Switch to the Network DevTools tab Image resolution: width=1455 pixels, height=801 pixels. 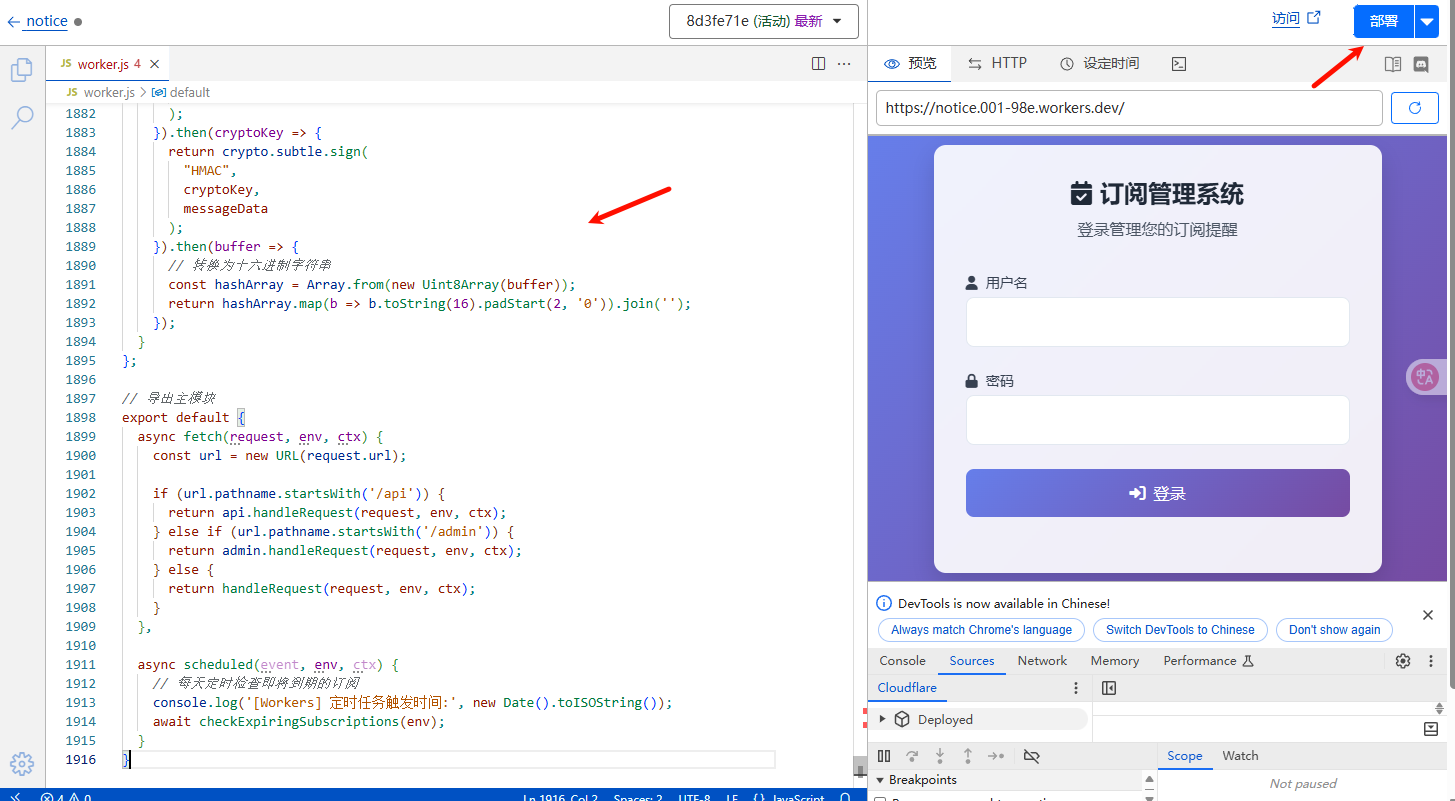pos(1042,661)
